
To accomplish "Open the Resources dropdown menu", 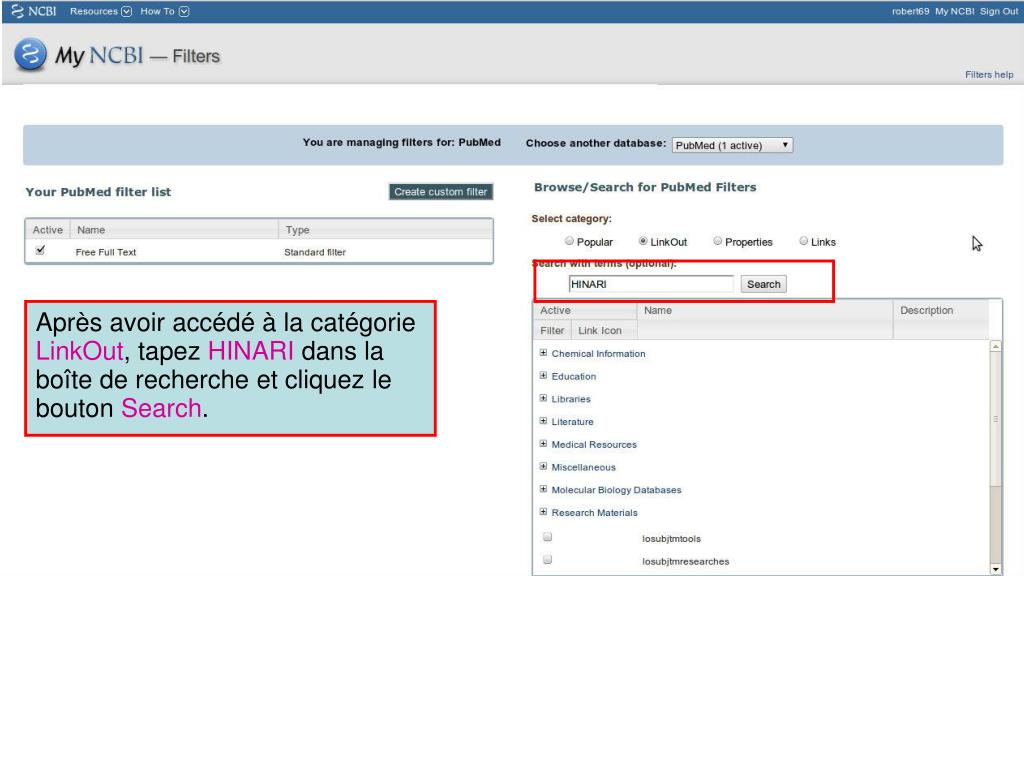I will [x=101, y=11].
